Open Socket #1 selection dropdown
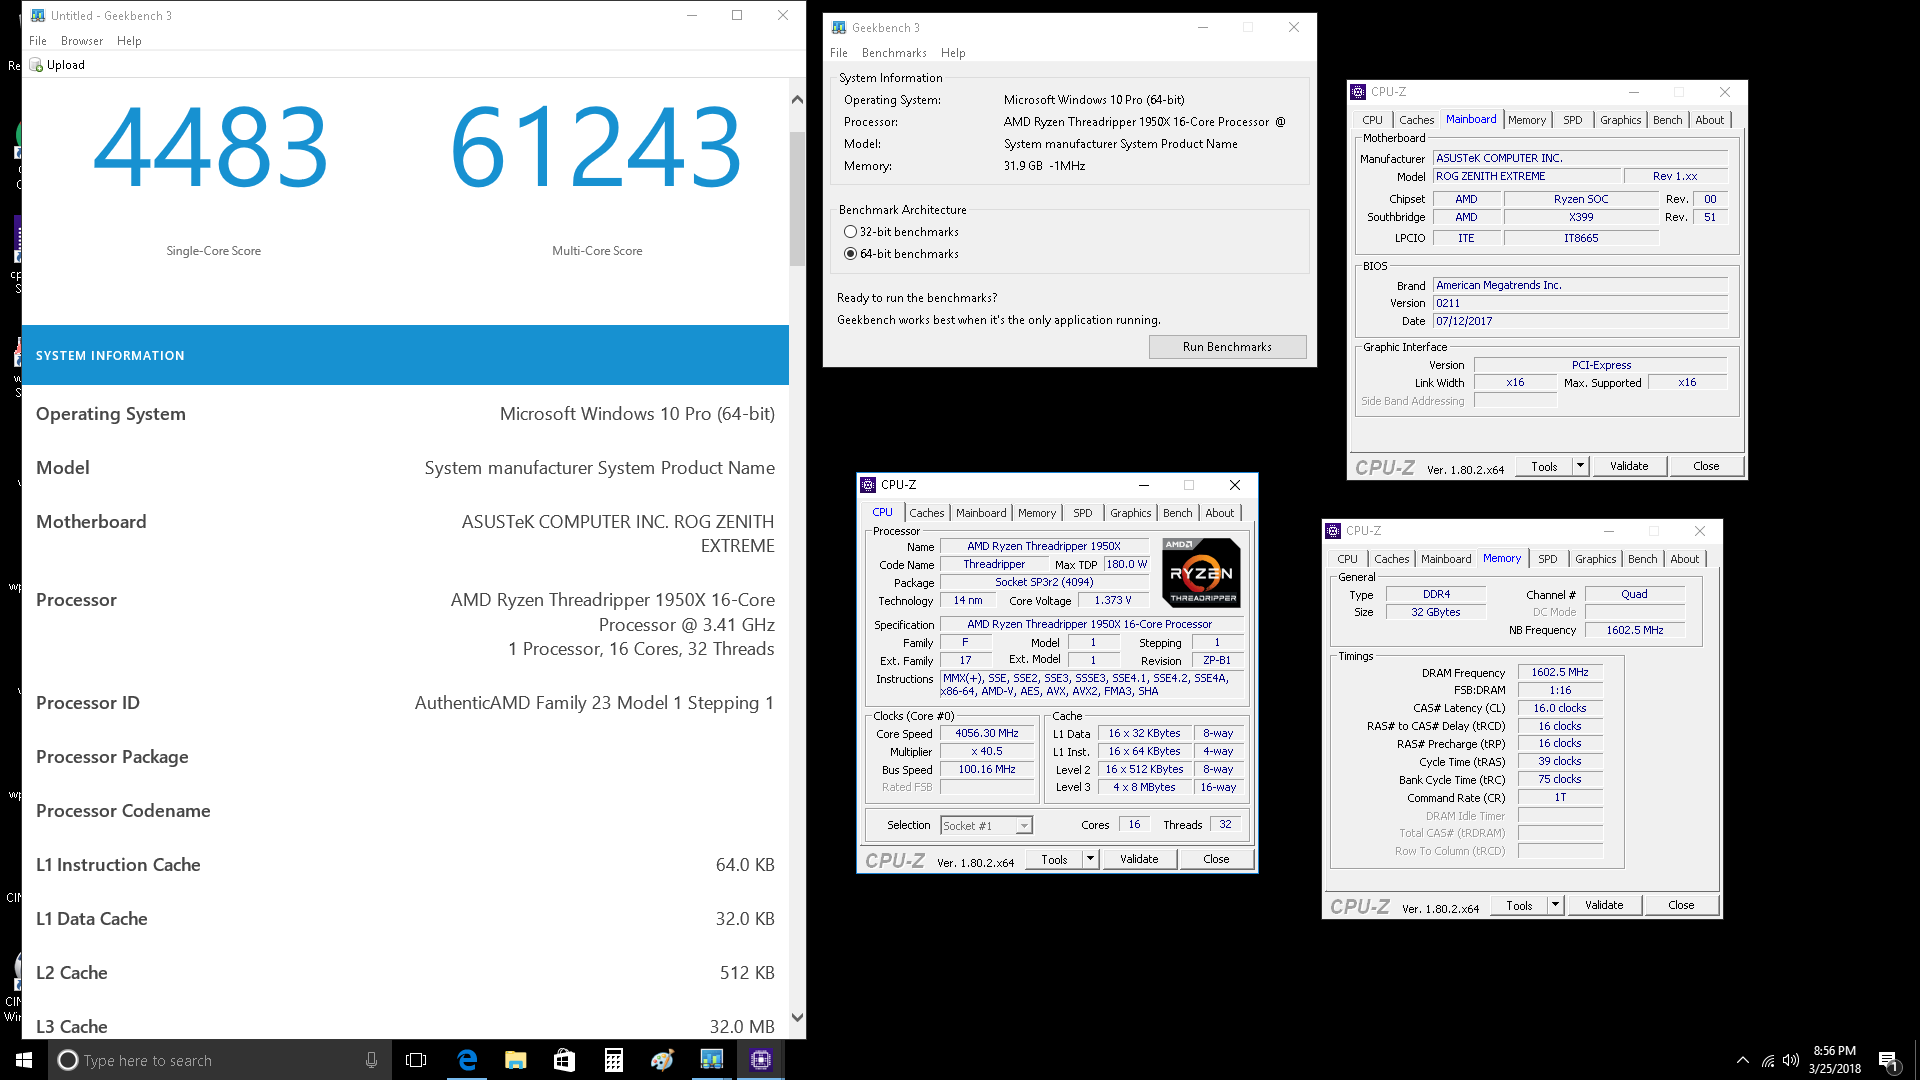1920x1080 pixels. [x=1023, y=826]
